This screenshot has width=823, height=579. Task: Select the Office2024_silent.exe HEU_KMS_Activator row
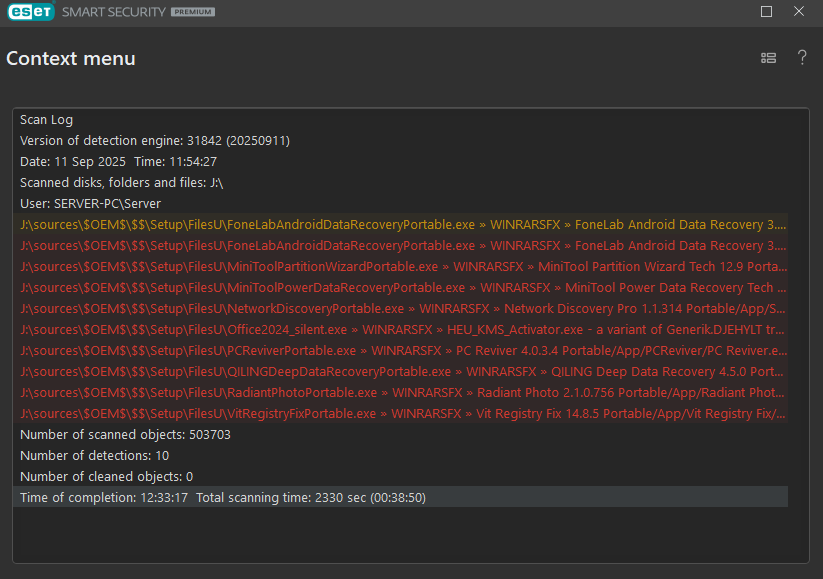click(x=400, y=330)
